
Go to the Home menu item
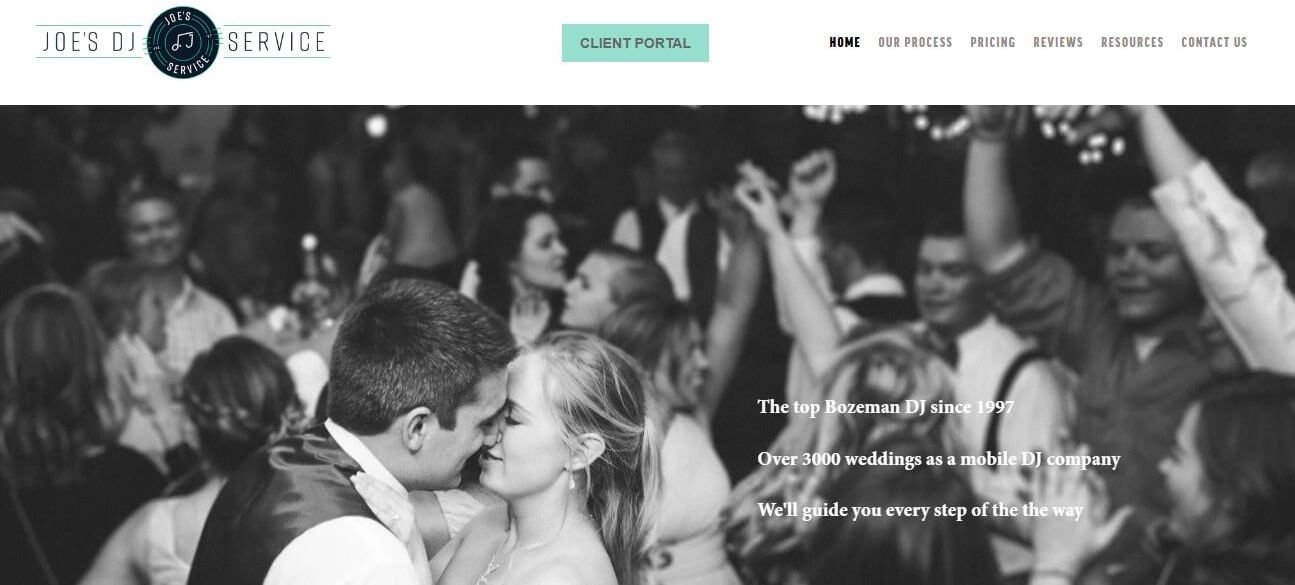tap(845, 42)
